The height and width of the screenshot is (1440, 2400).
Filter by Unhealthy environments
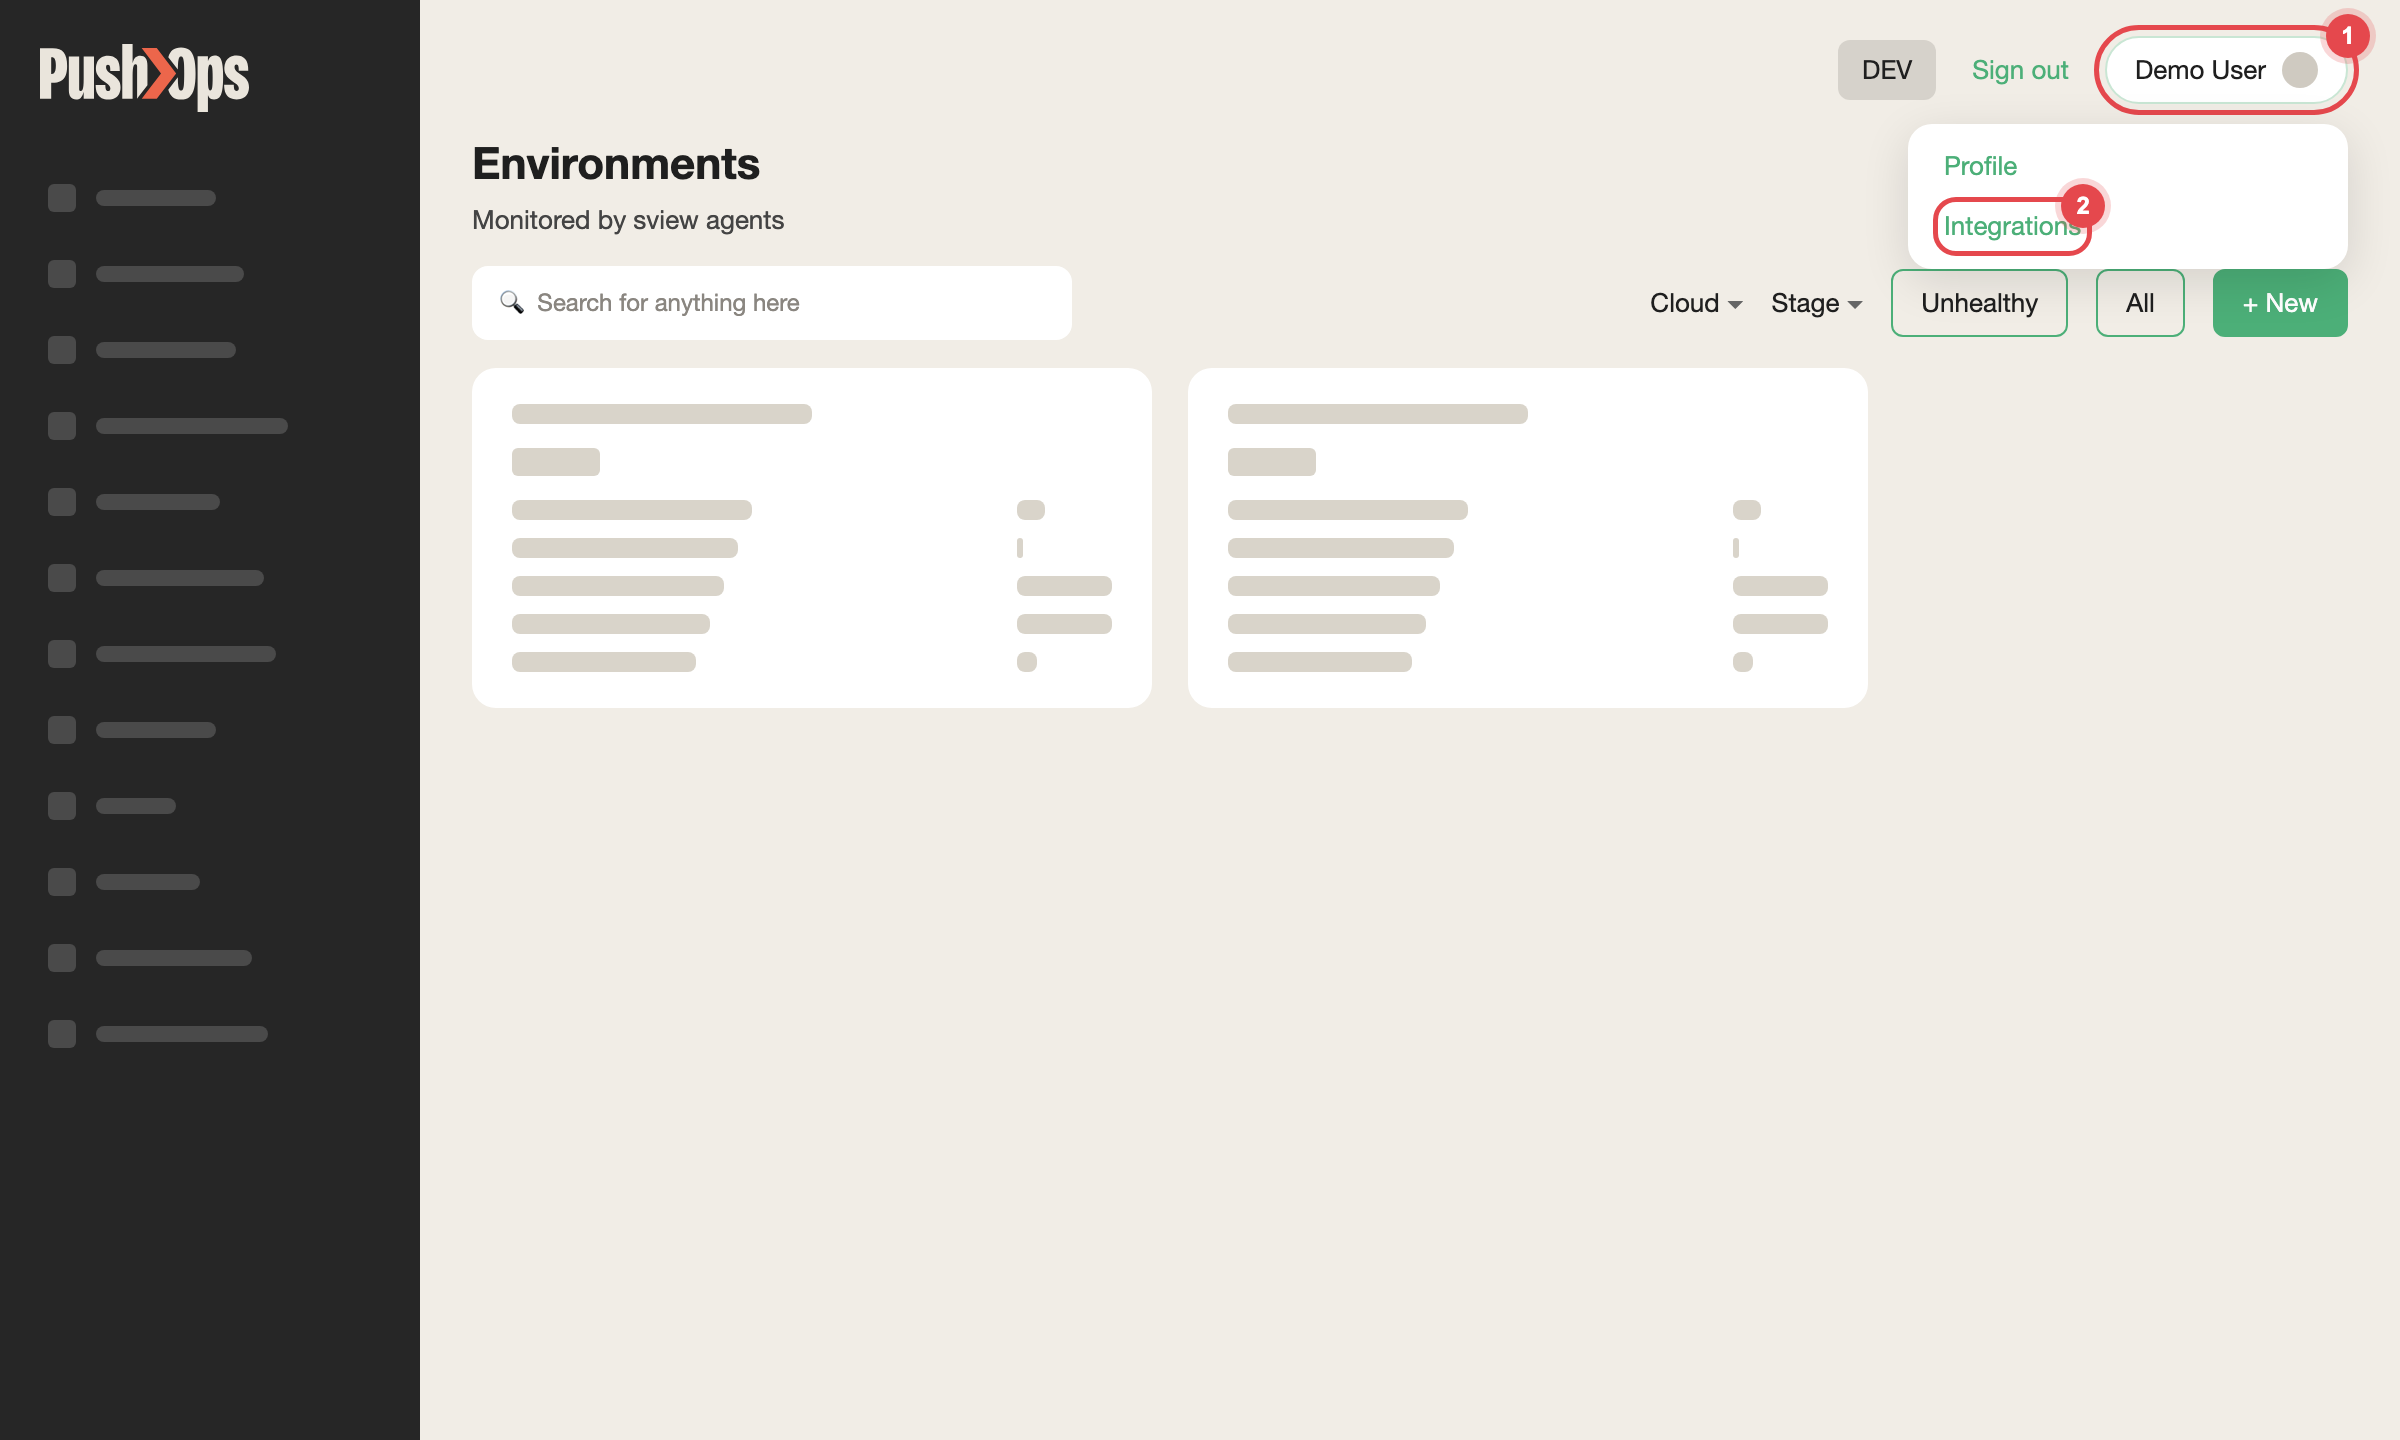(x=1978, y=303)
